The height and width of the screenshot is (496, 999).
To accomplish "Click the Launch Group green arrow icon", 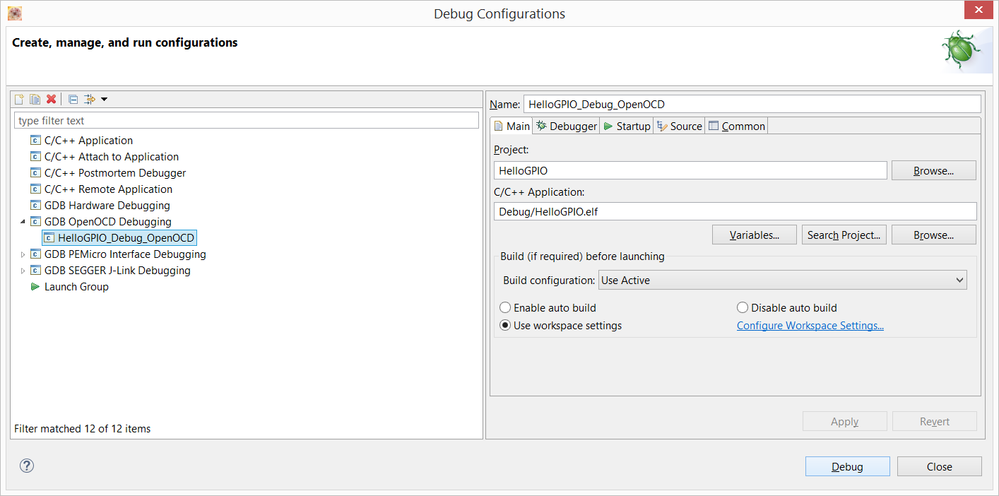I will click(x=36, y=287).
